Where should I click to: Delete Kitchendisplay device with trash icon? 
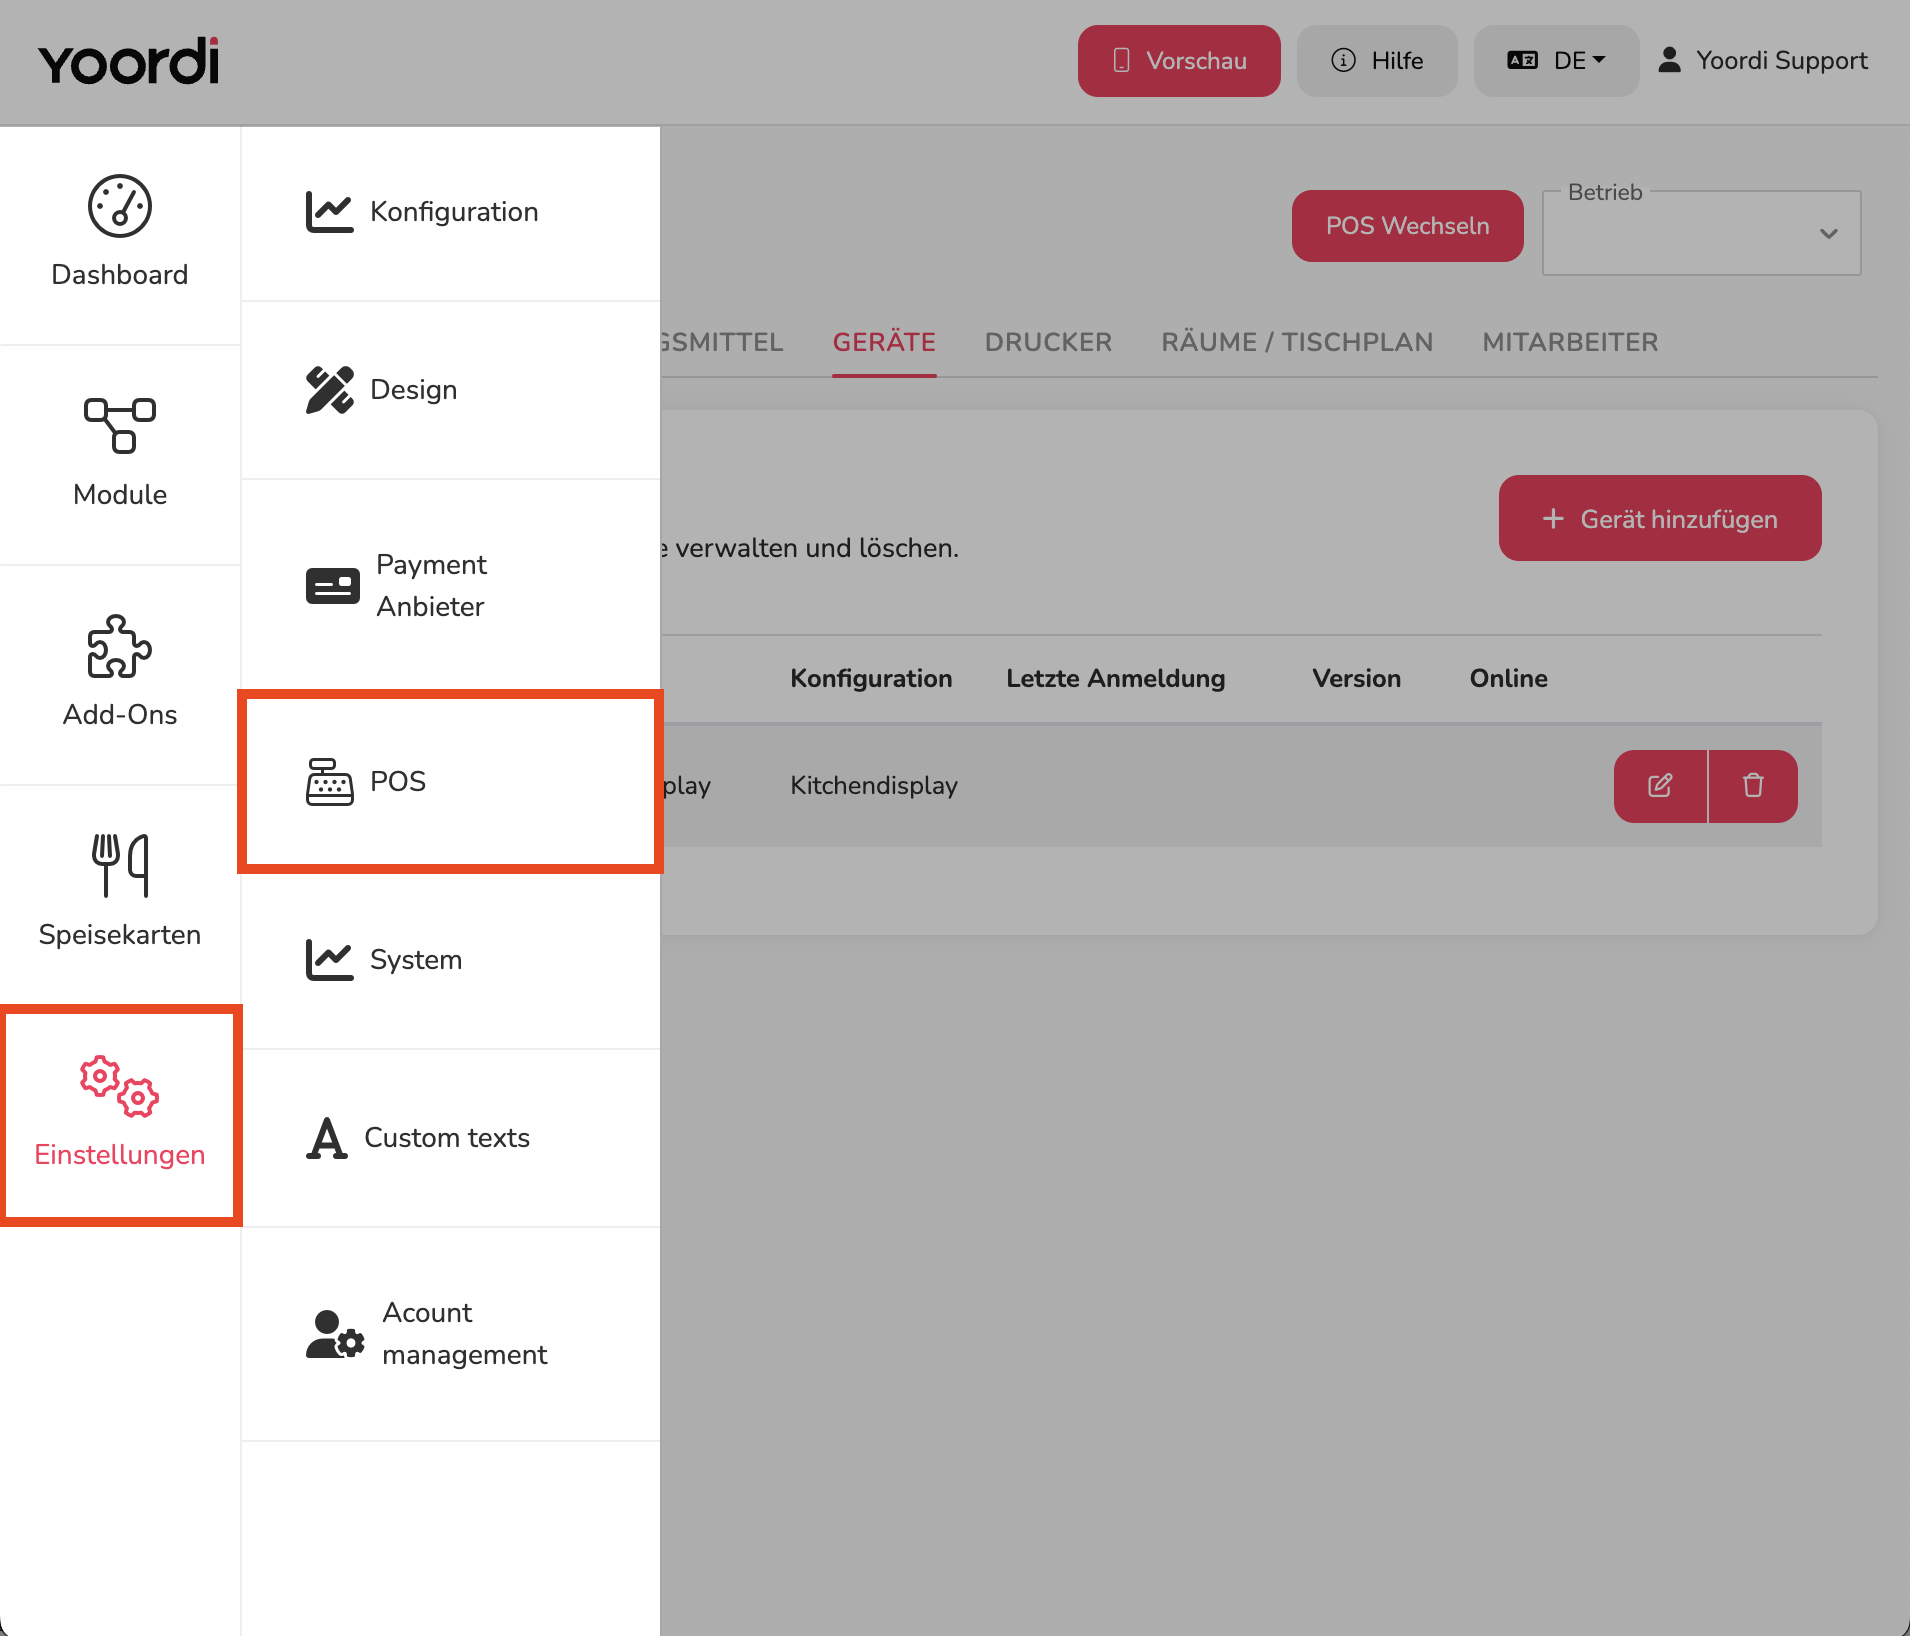click(x=1753, y=786)
